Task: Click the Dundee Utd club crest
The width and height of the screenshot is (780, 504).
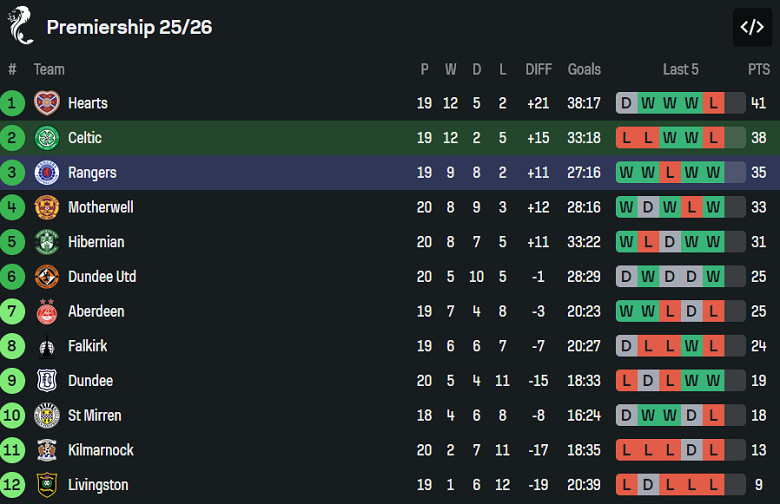Action: point(47,277)
